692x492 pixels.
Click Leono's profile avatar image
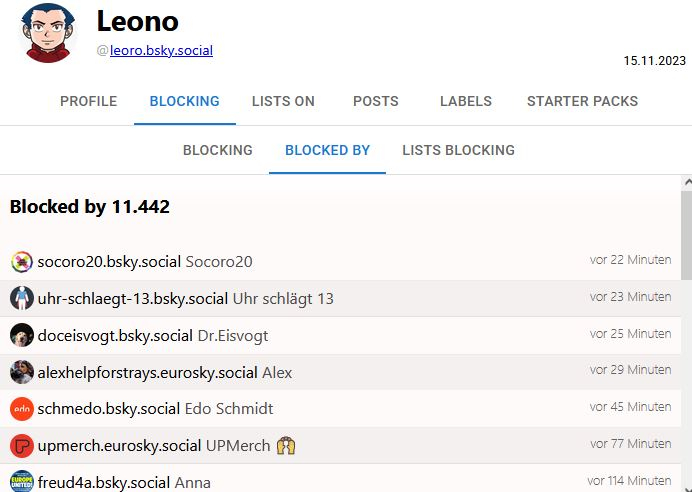[x=50, y=33]
